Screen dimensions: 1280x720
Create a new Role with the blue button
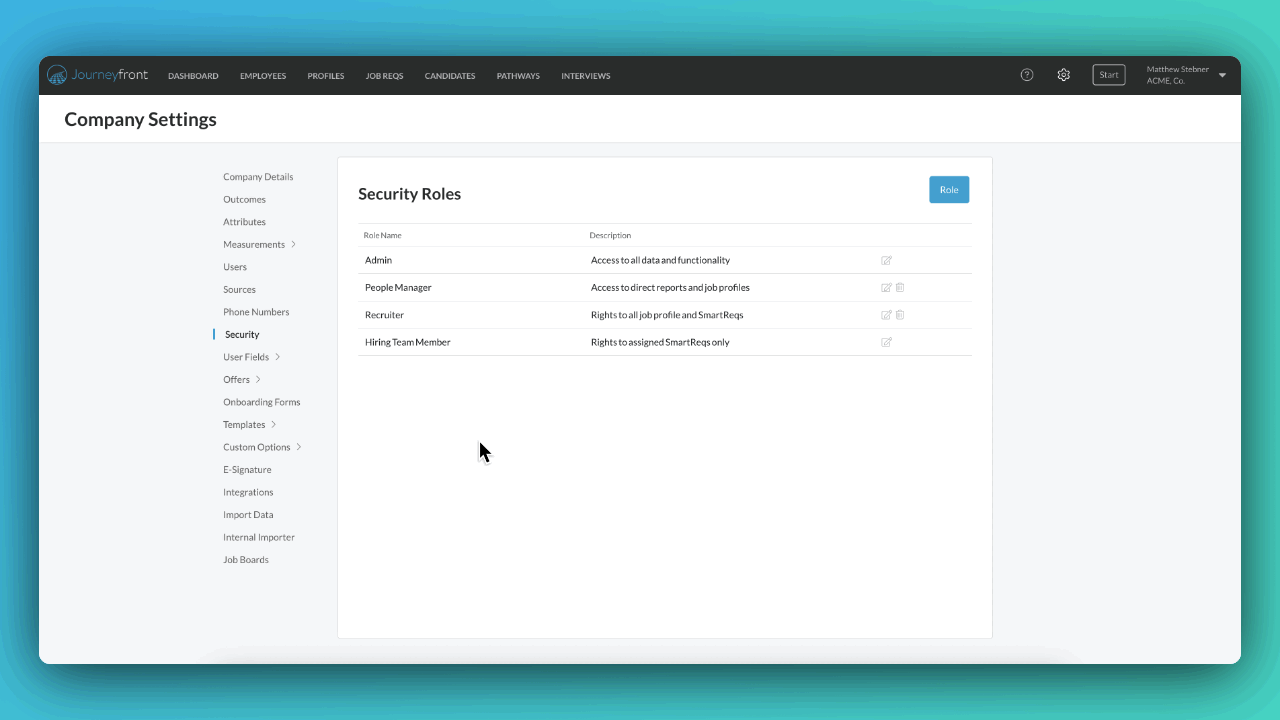click(948, 189)
